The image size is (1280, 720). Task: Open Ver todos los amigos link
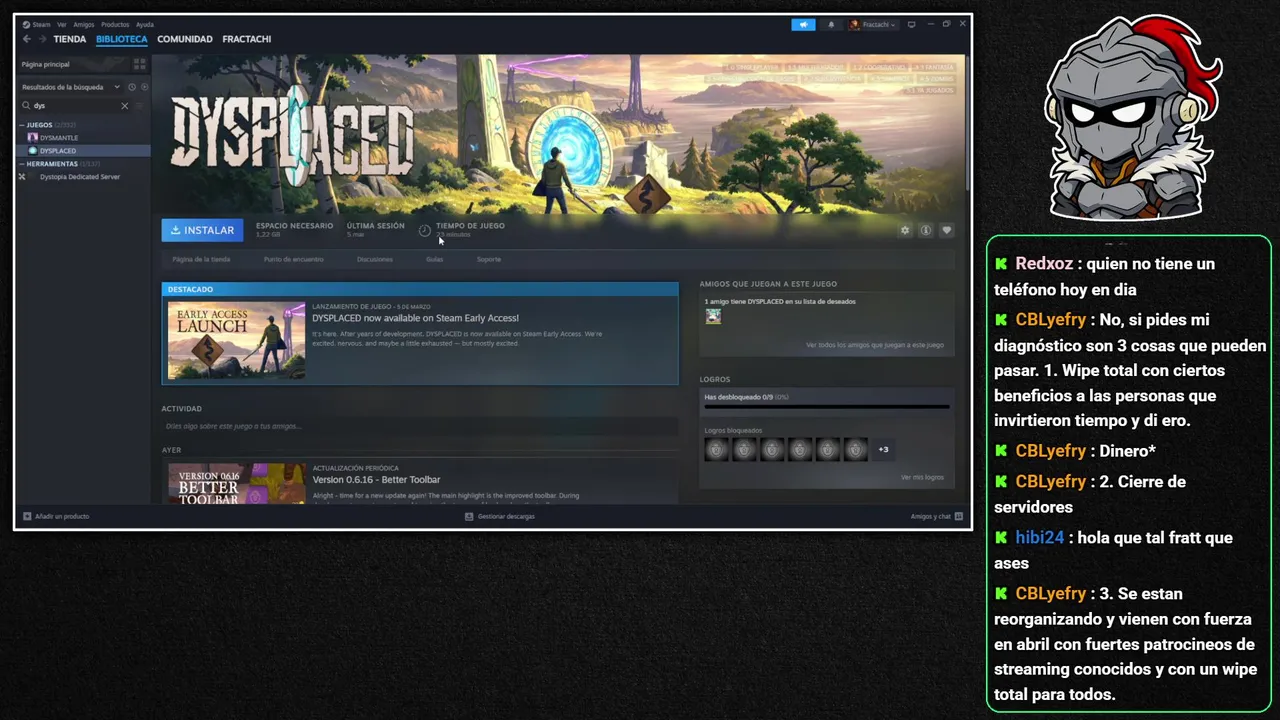pos(875,345)
